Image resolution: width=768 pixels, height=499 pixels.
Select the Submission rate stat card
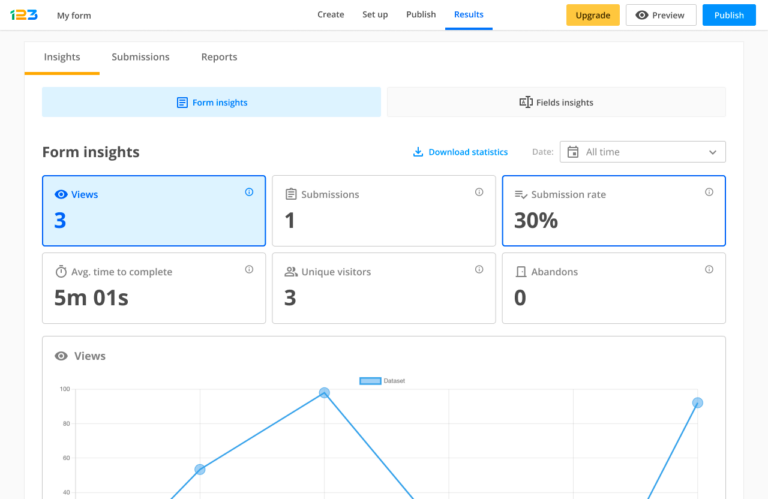(x=614, y=211)
